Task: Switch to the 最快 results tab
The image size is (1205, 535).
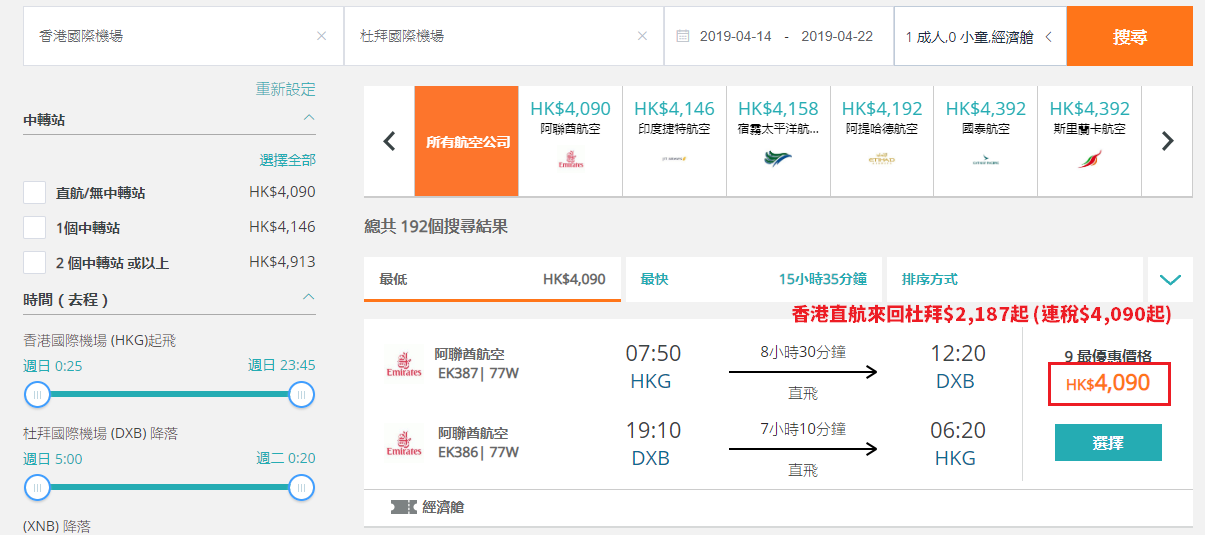Action: point(754,279)
